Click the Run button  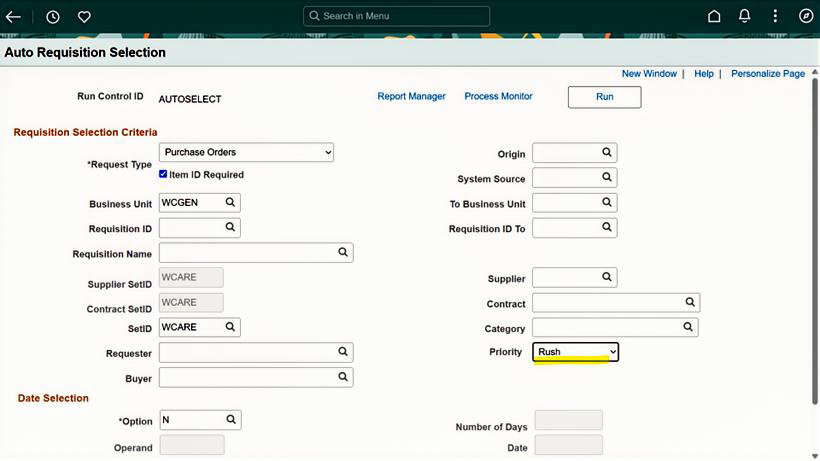coord(604,97)
